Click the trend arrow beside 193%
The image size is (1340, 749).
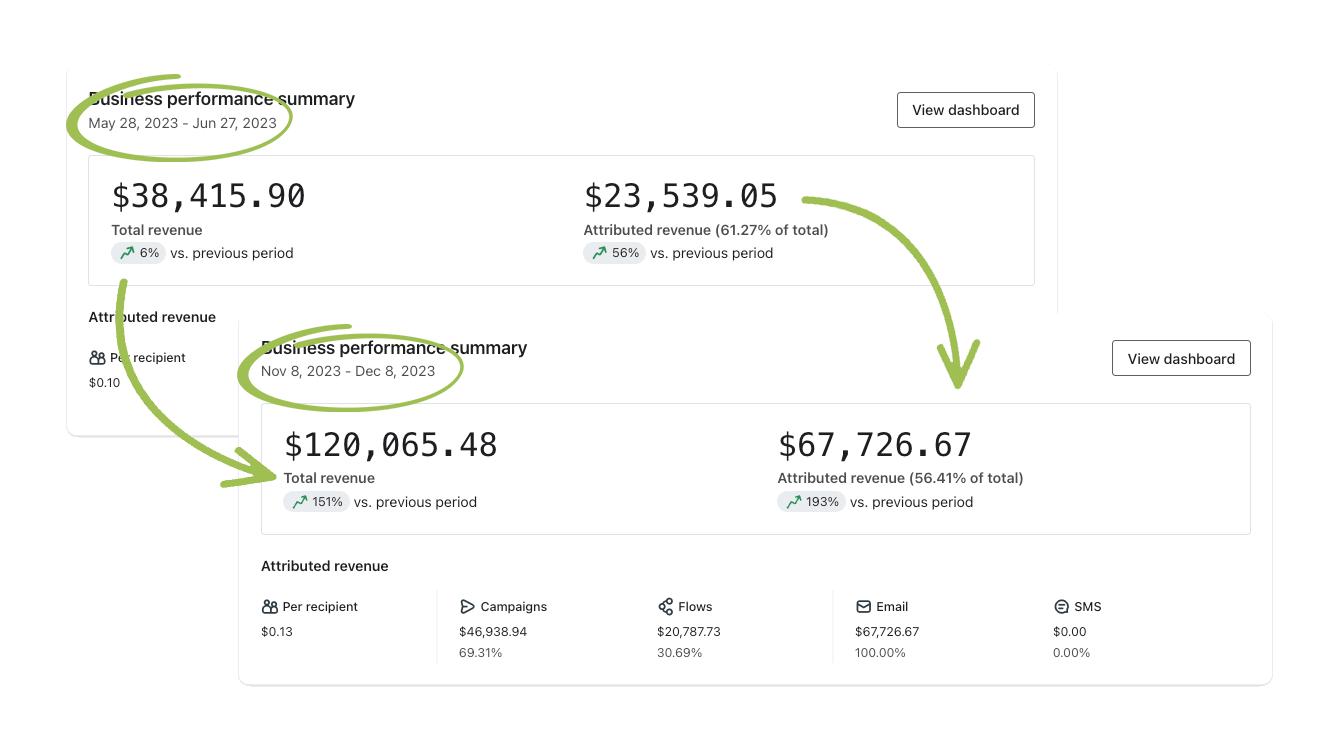point(794,502)
